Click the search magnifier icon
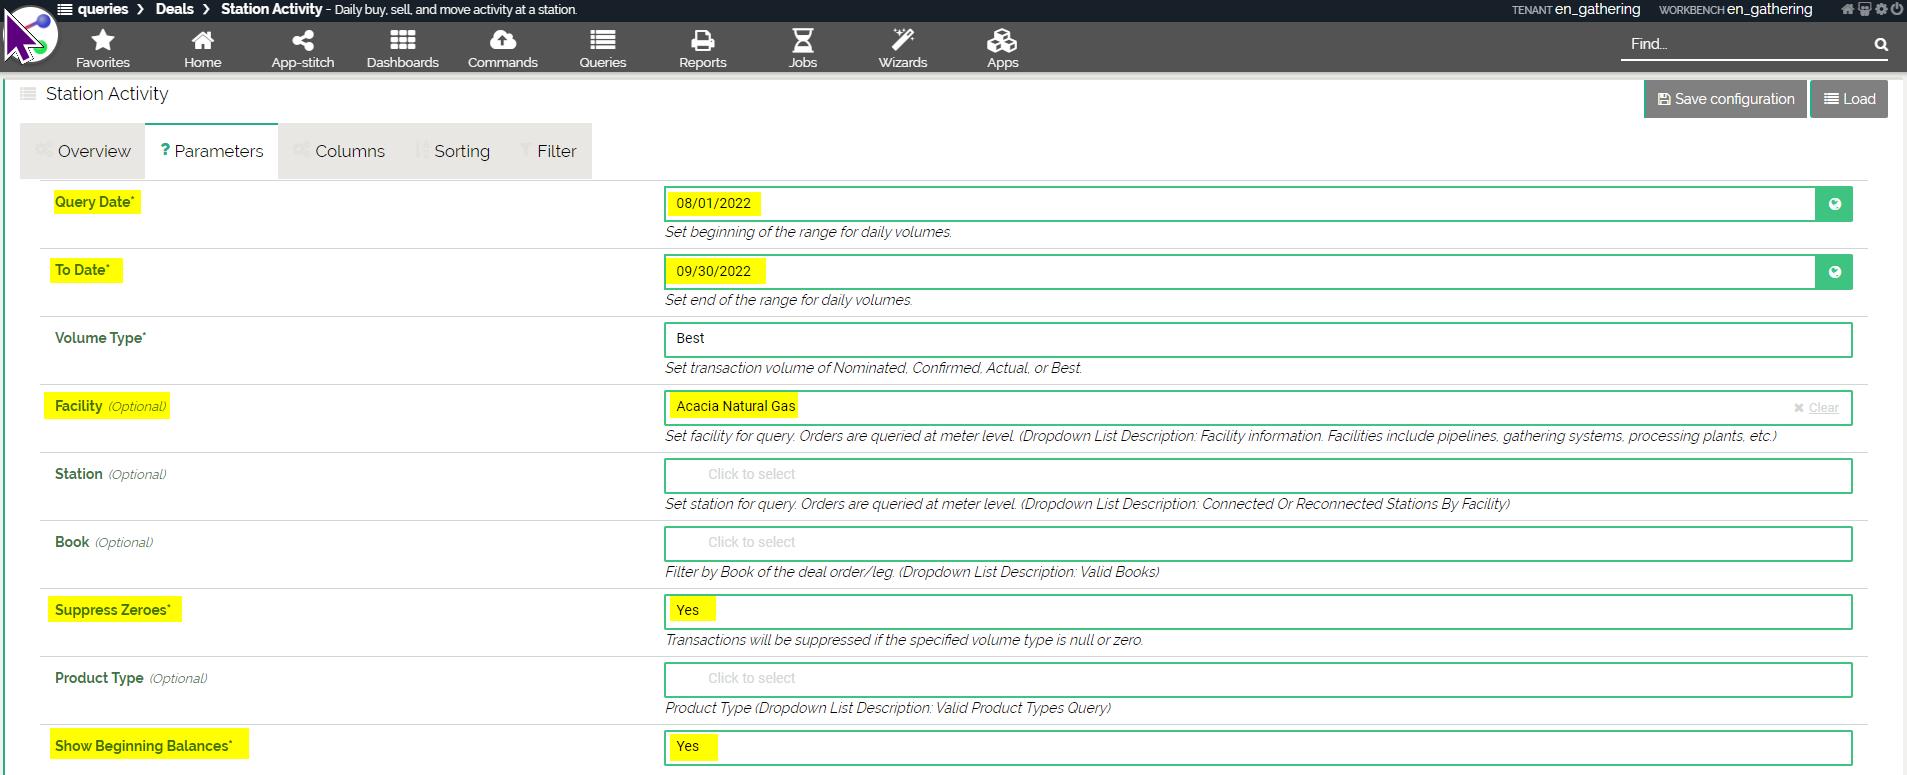The width and height of the screenshot is (1907, 775). click(x=1881, y=44)
